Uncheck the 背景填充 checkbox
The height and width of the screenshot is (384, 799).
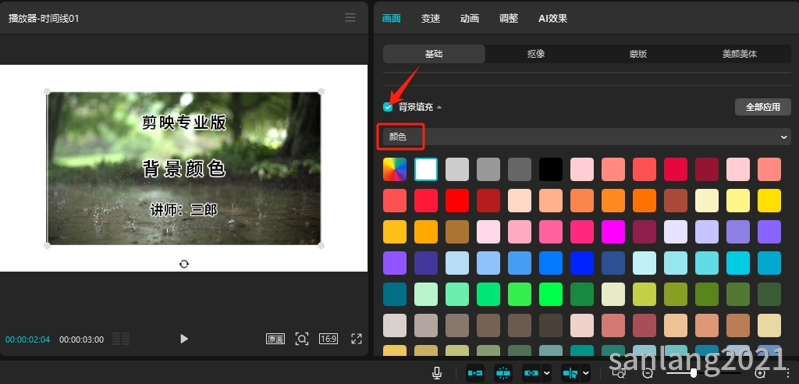388,107
